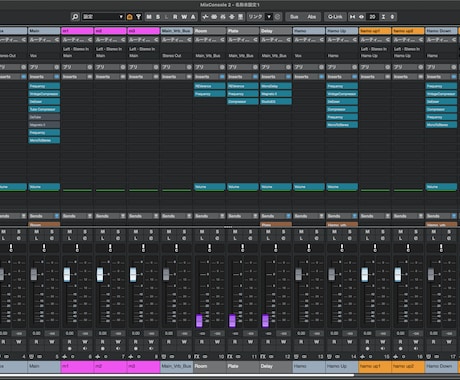Enable read automation on Hamo Up channel
Viewport: 460px width, 380px height.
click(334, 342)
